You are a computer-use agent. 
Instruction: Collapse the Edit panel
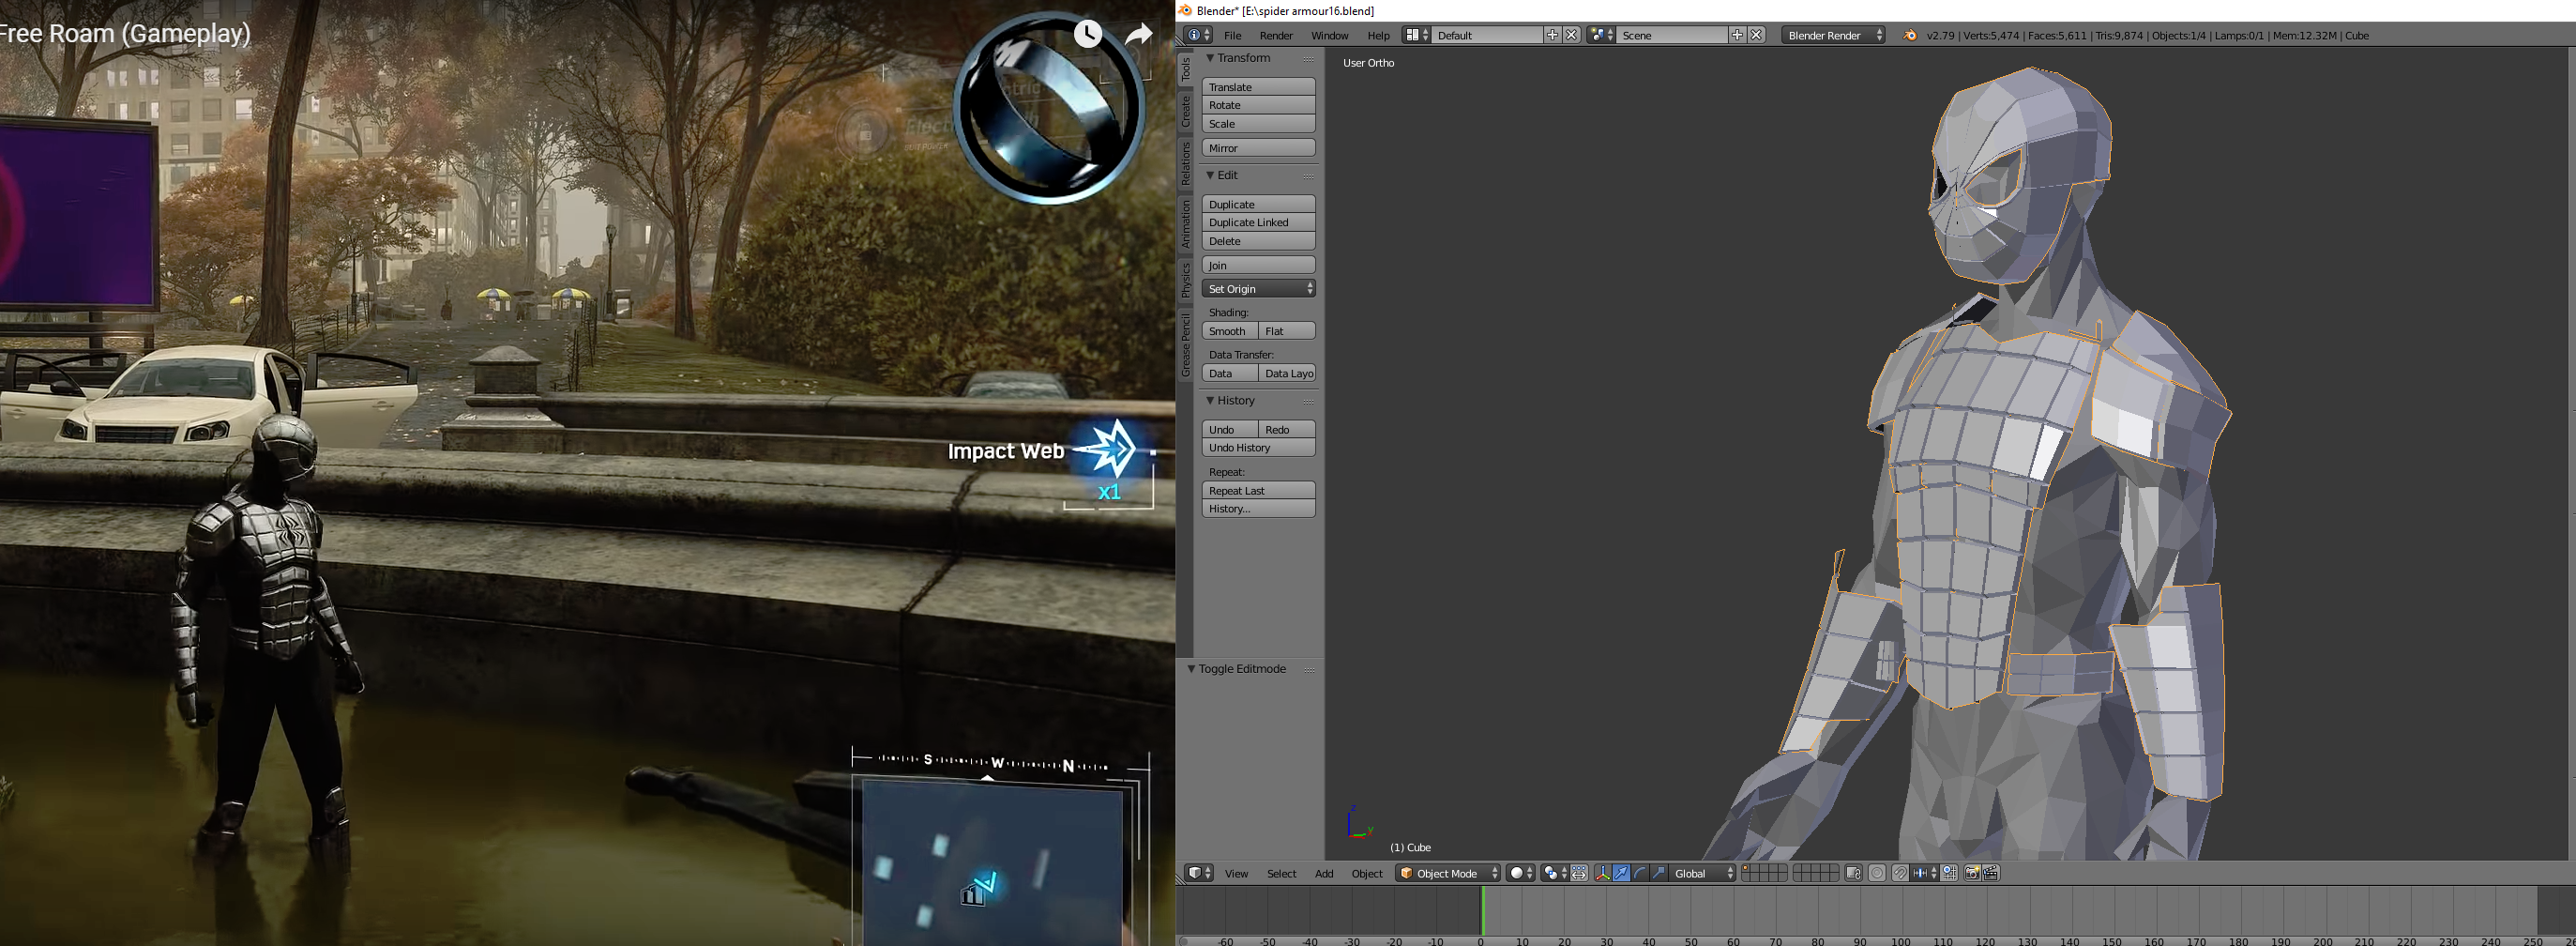tap(1210, 175)
